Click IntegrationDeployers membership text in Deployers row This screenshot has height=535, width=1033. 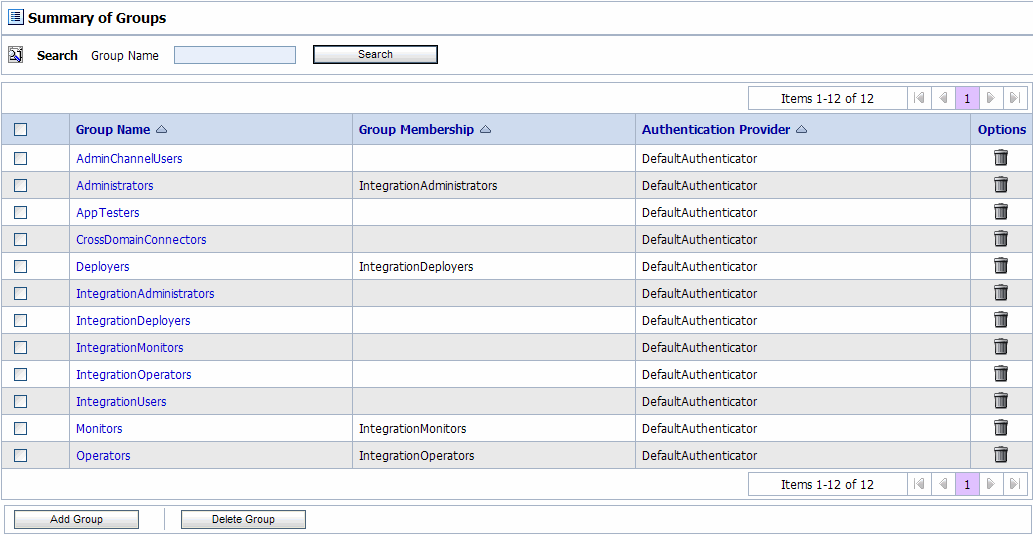point(416,267)
